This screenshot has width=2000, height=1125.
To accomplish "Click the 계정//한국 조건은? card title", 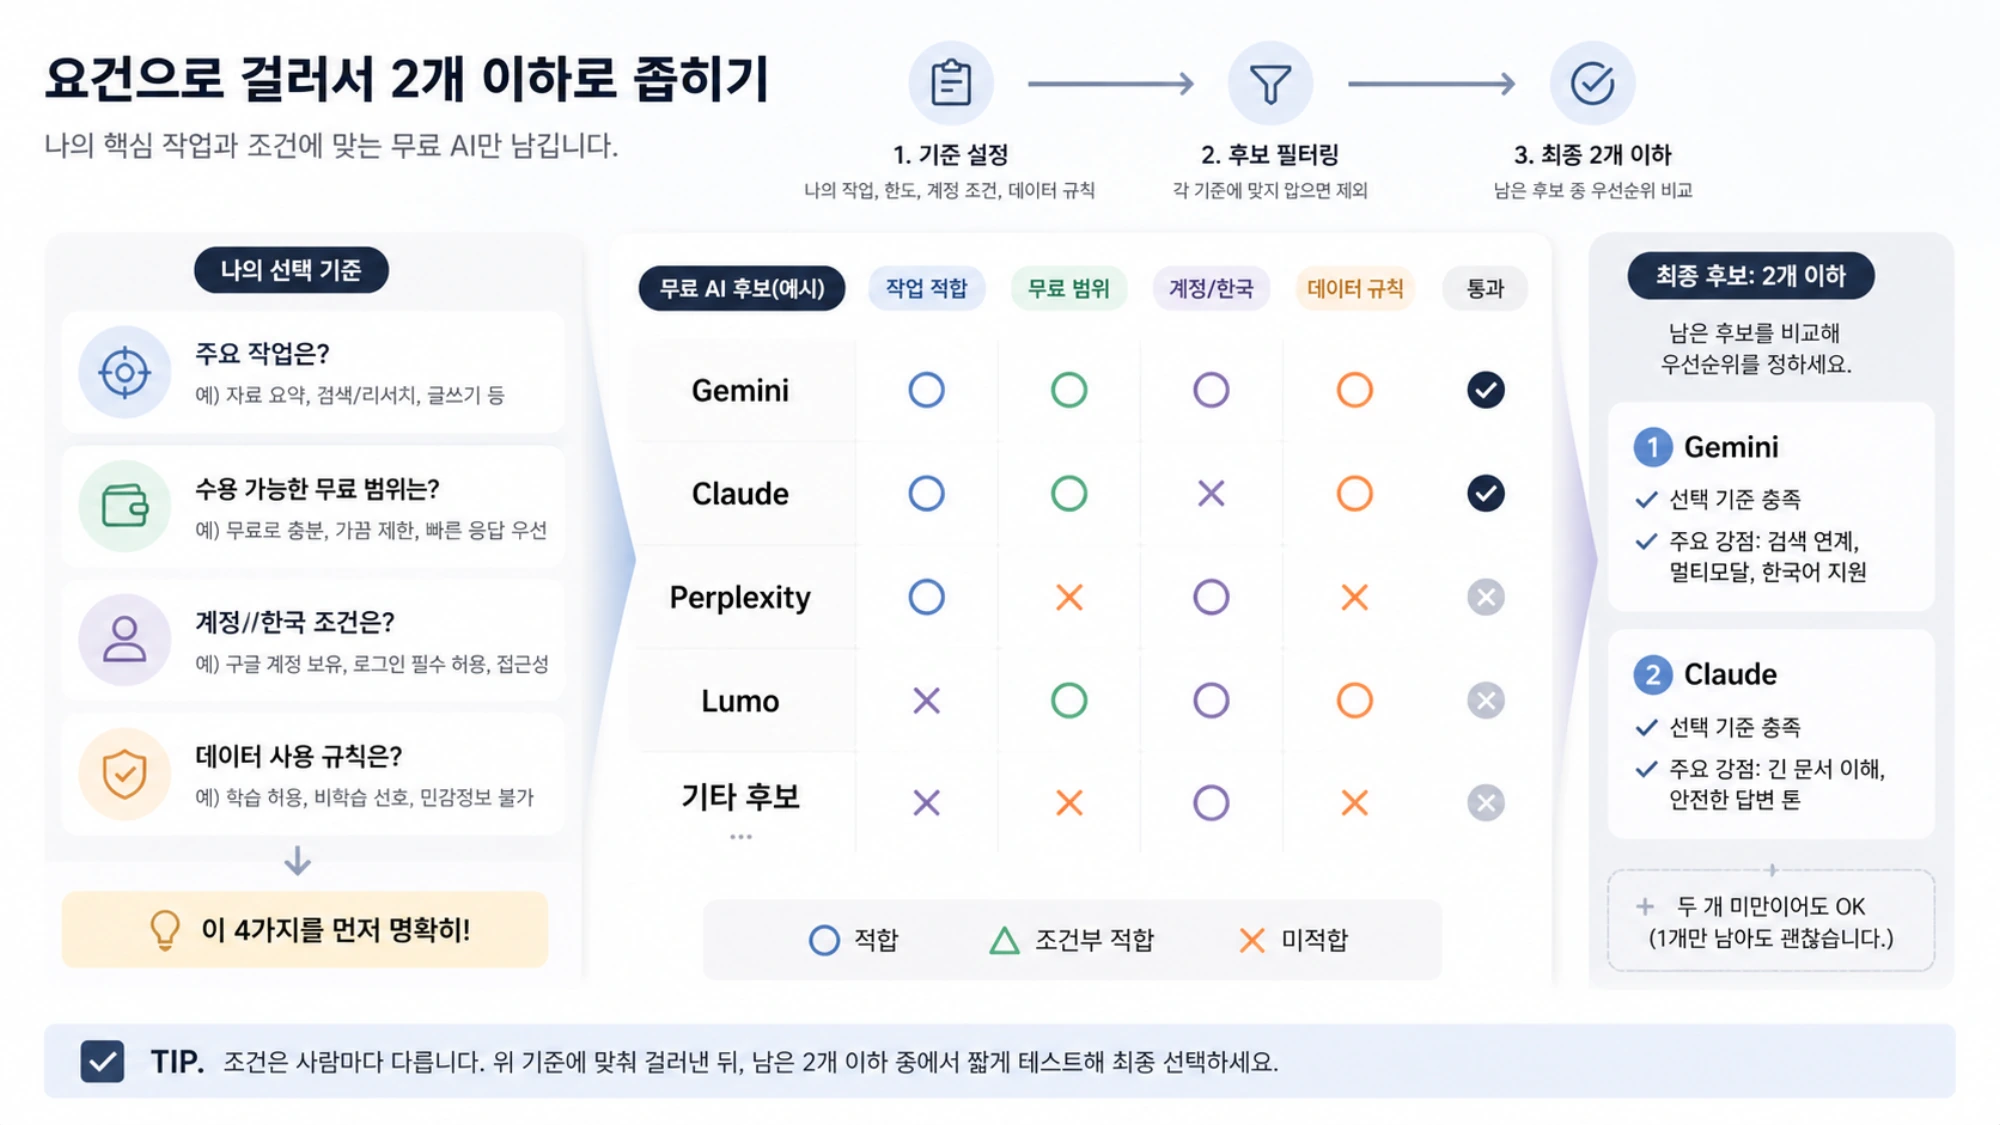I will [x=294, y=623].
